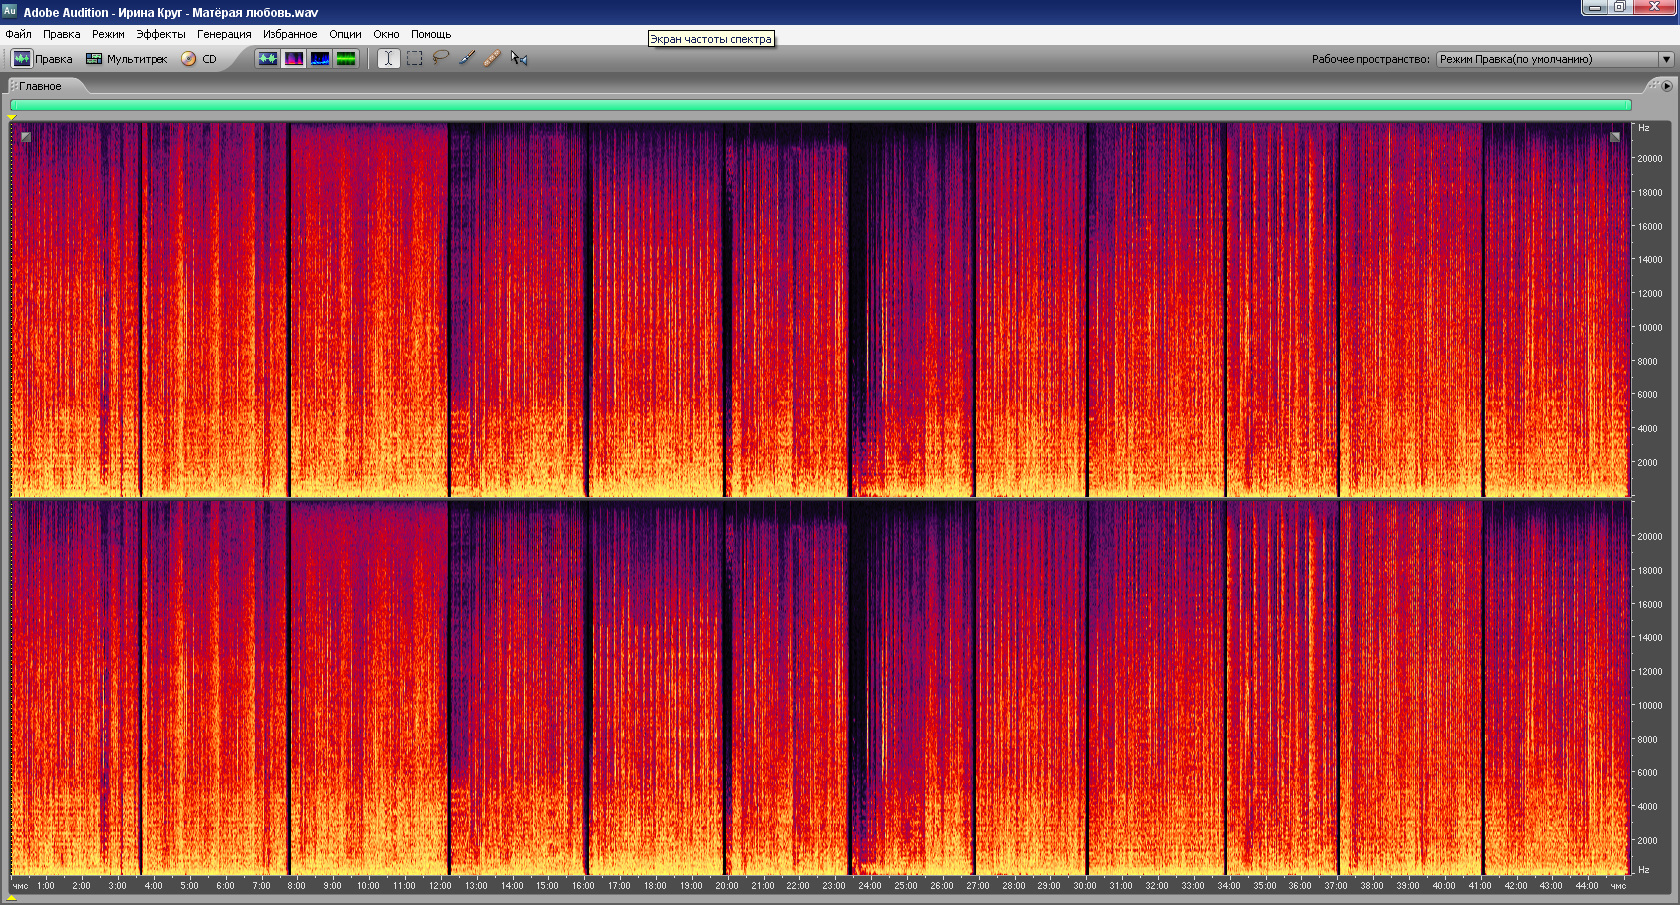
Task: Click the Рабочее пространство label
Action: tap(1370, 59)
